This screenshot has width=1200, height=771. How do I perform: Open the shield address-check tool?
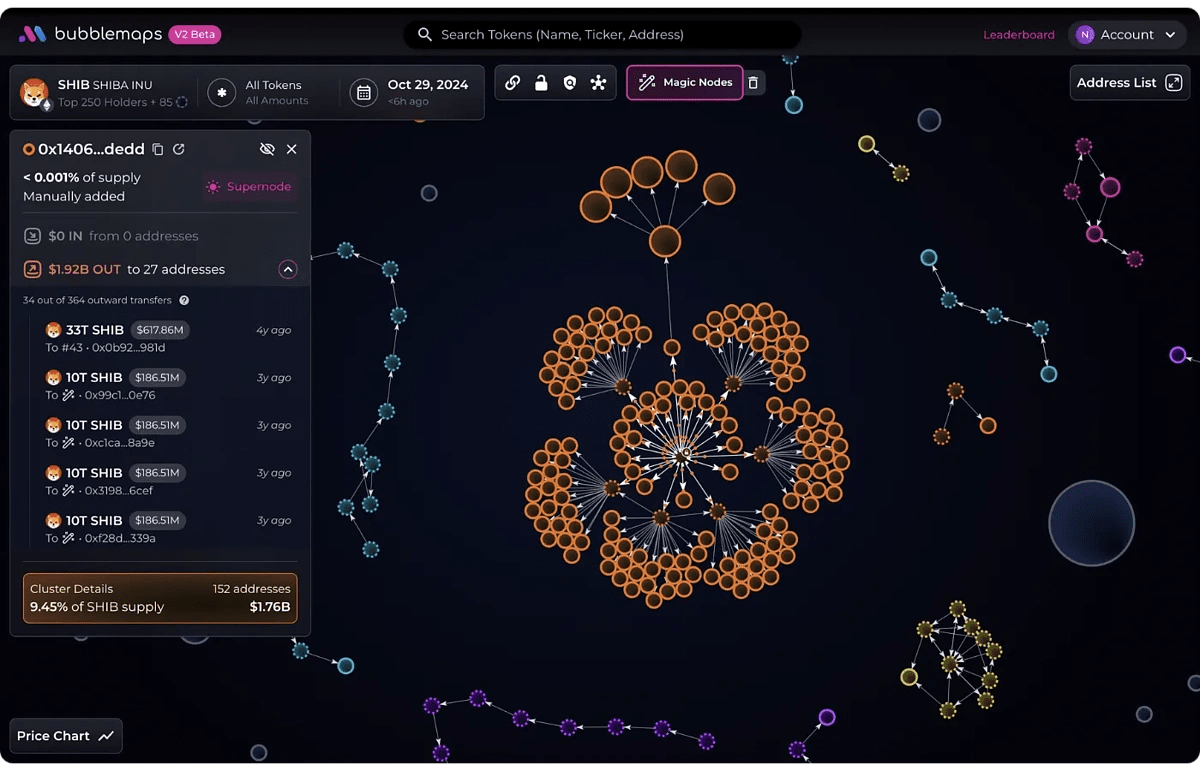[568, 83]
